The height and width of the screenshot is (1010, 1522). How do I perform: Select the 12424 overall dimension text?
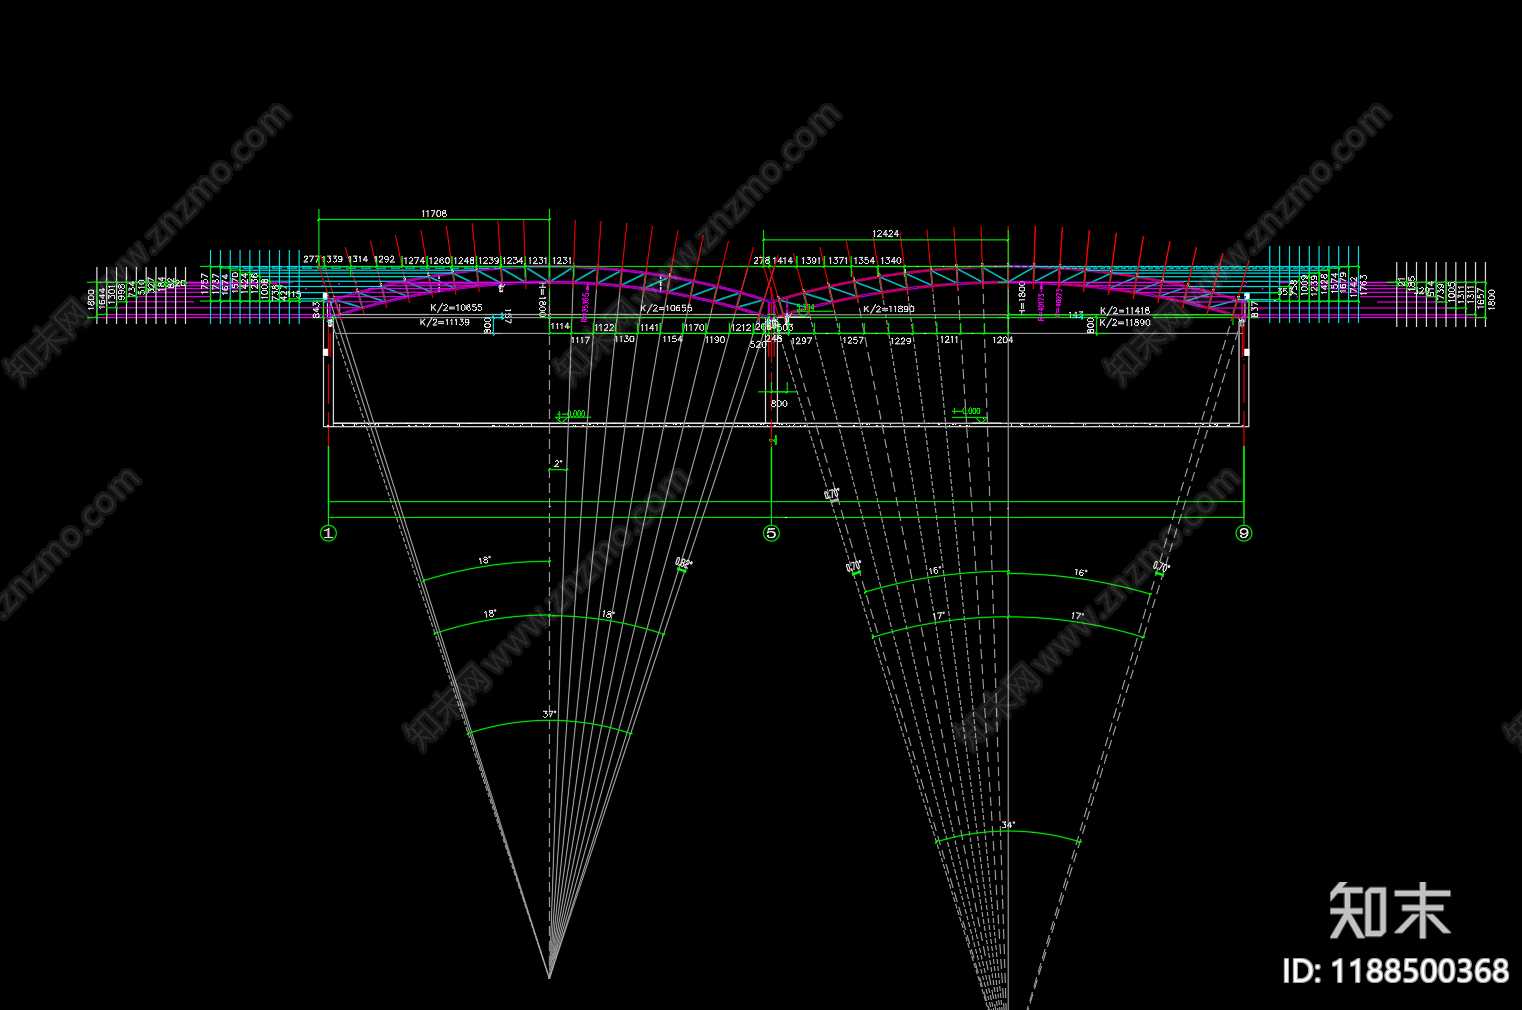tap(885, 233)
